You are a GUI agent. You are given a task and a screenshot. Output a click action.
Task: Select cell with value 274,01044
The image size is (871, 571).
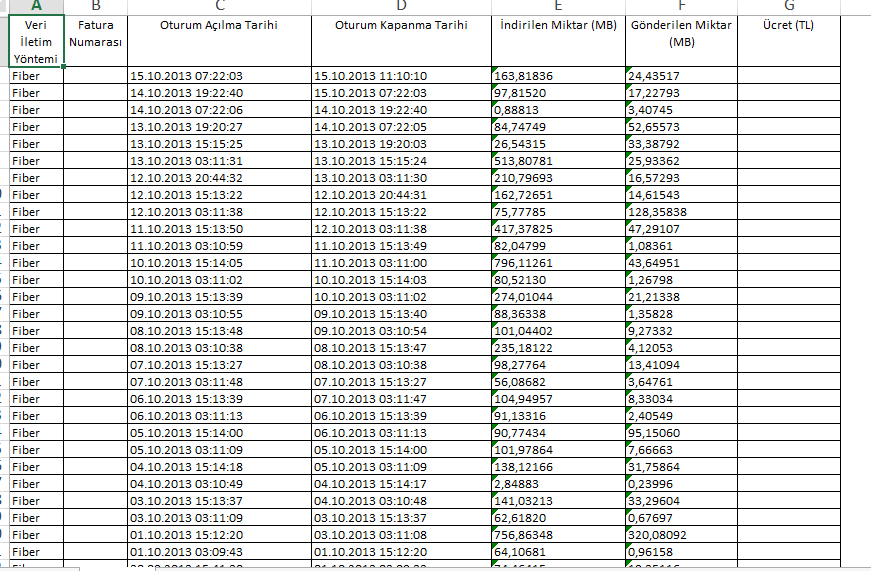click(x=558, y=297)
